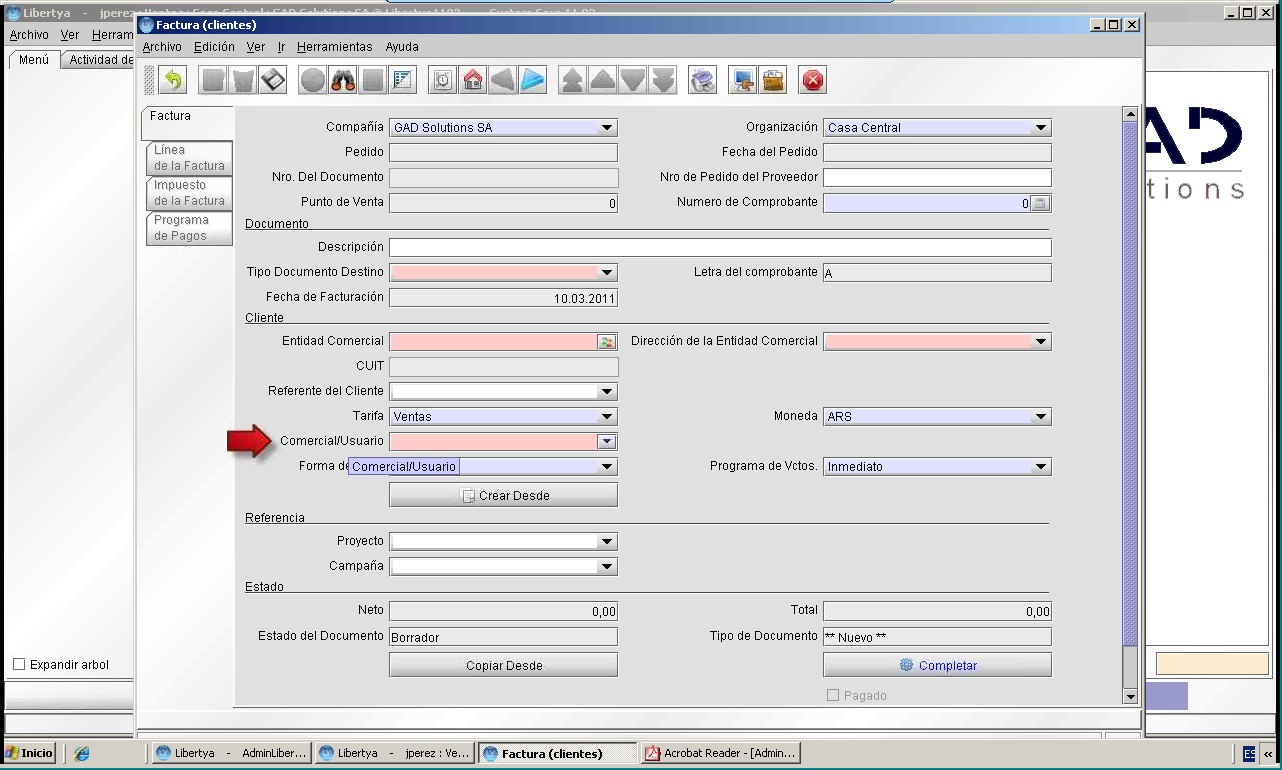The height and width of the screenshot is (770, 1282).
Task: Click the home house toolbar icon
Action: [473, 80]
